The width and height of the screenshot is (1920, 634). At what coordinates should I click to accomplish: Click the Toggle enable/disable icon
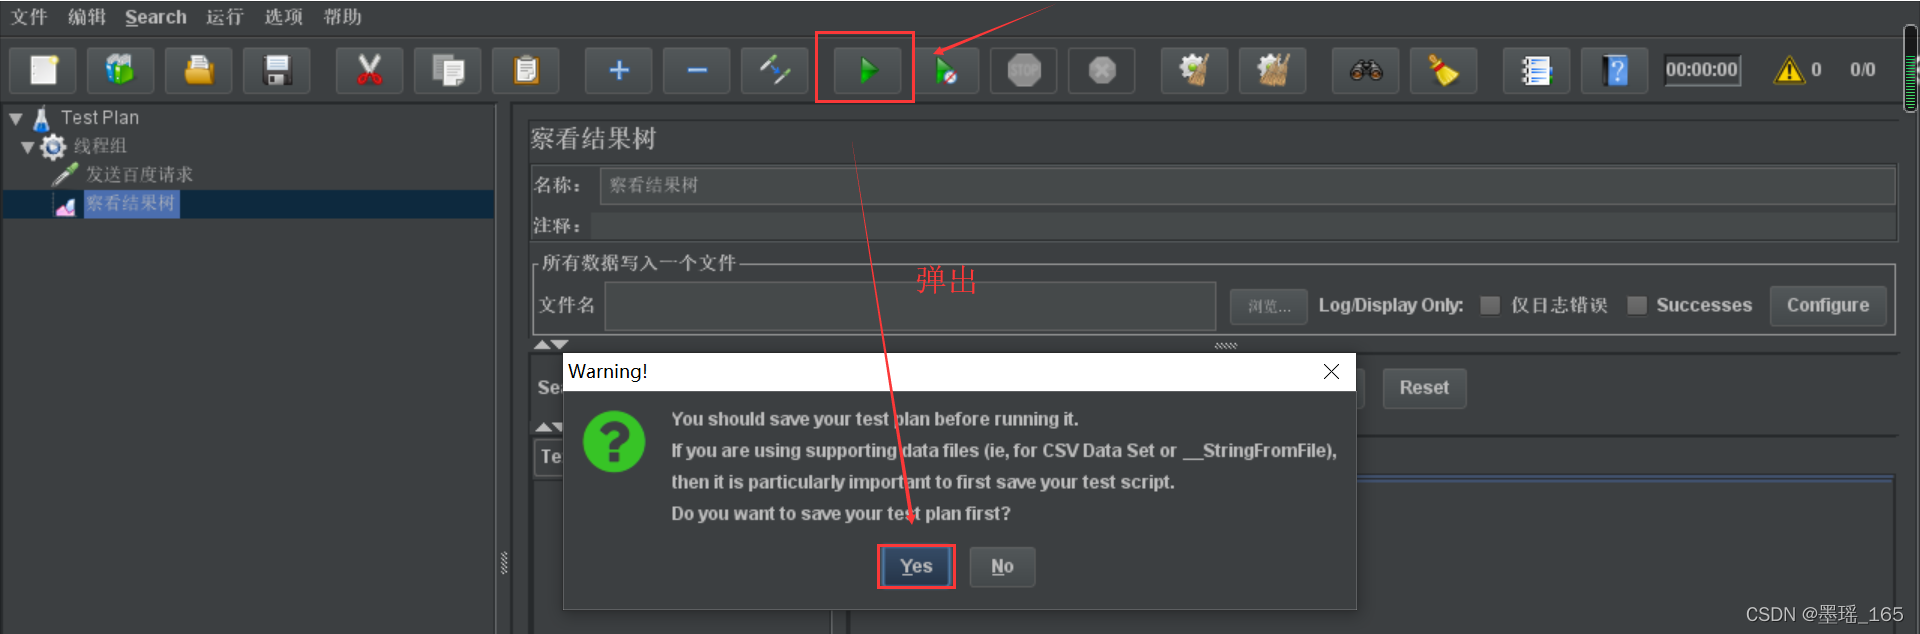pos(775,70)
